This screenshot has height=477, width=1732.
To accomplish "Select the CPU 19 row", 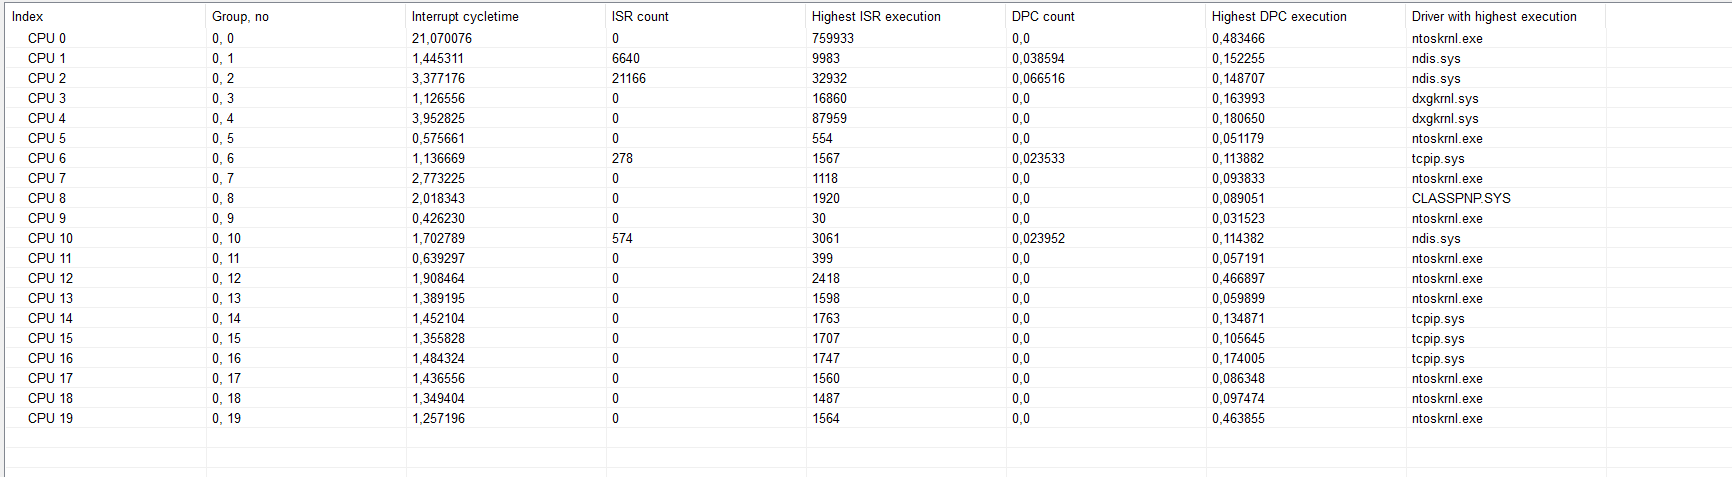I will tap(50, 418).
